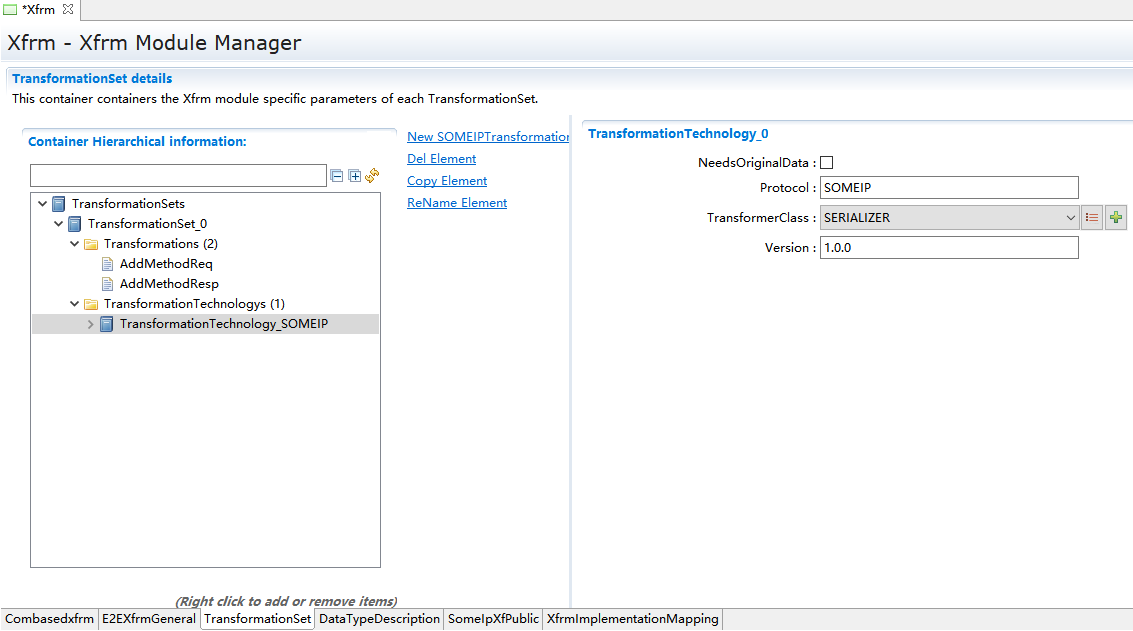The width and height of the screenshot is (1133, 631).
Task: Collapse the TransformationSet_0 node
Action: click(x=59, y=224)
